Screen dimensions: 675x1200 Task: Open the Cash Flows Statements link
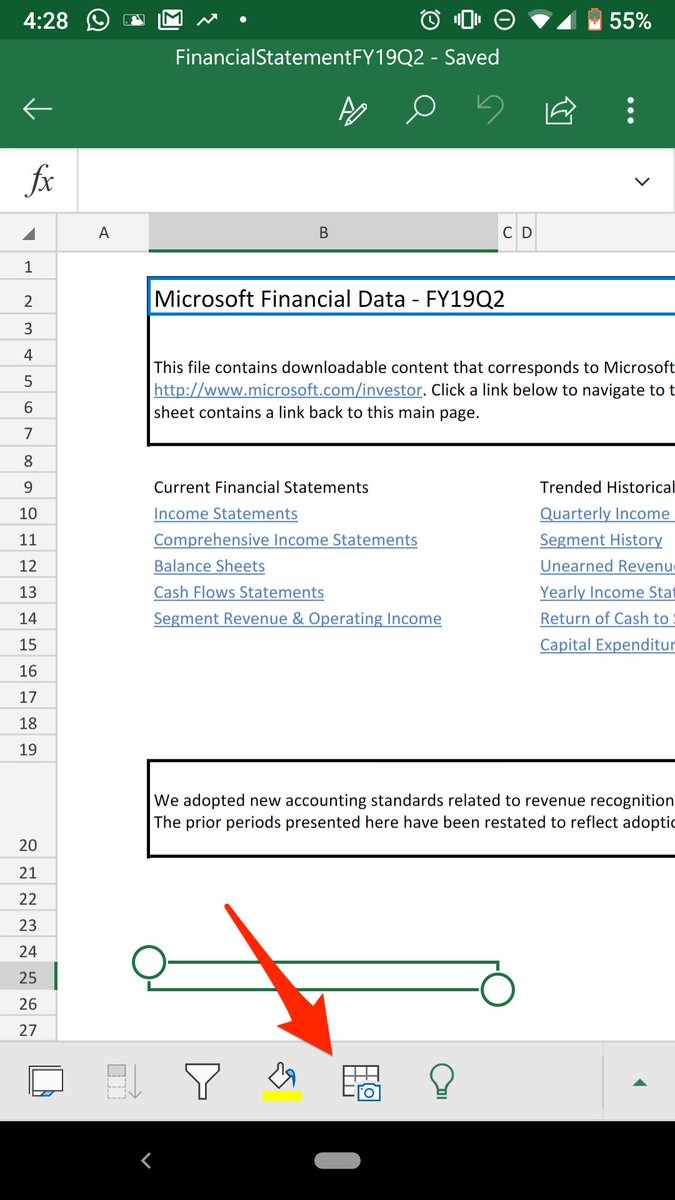(239, 592)
